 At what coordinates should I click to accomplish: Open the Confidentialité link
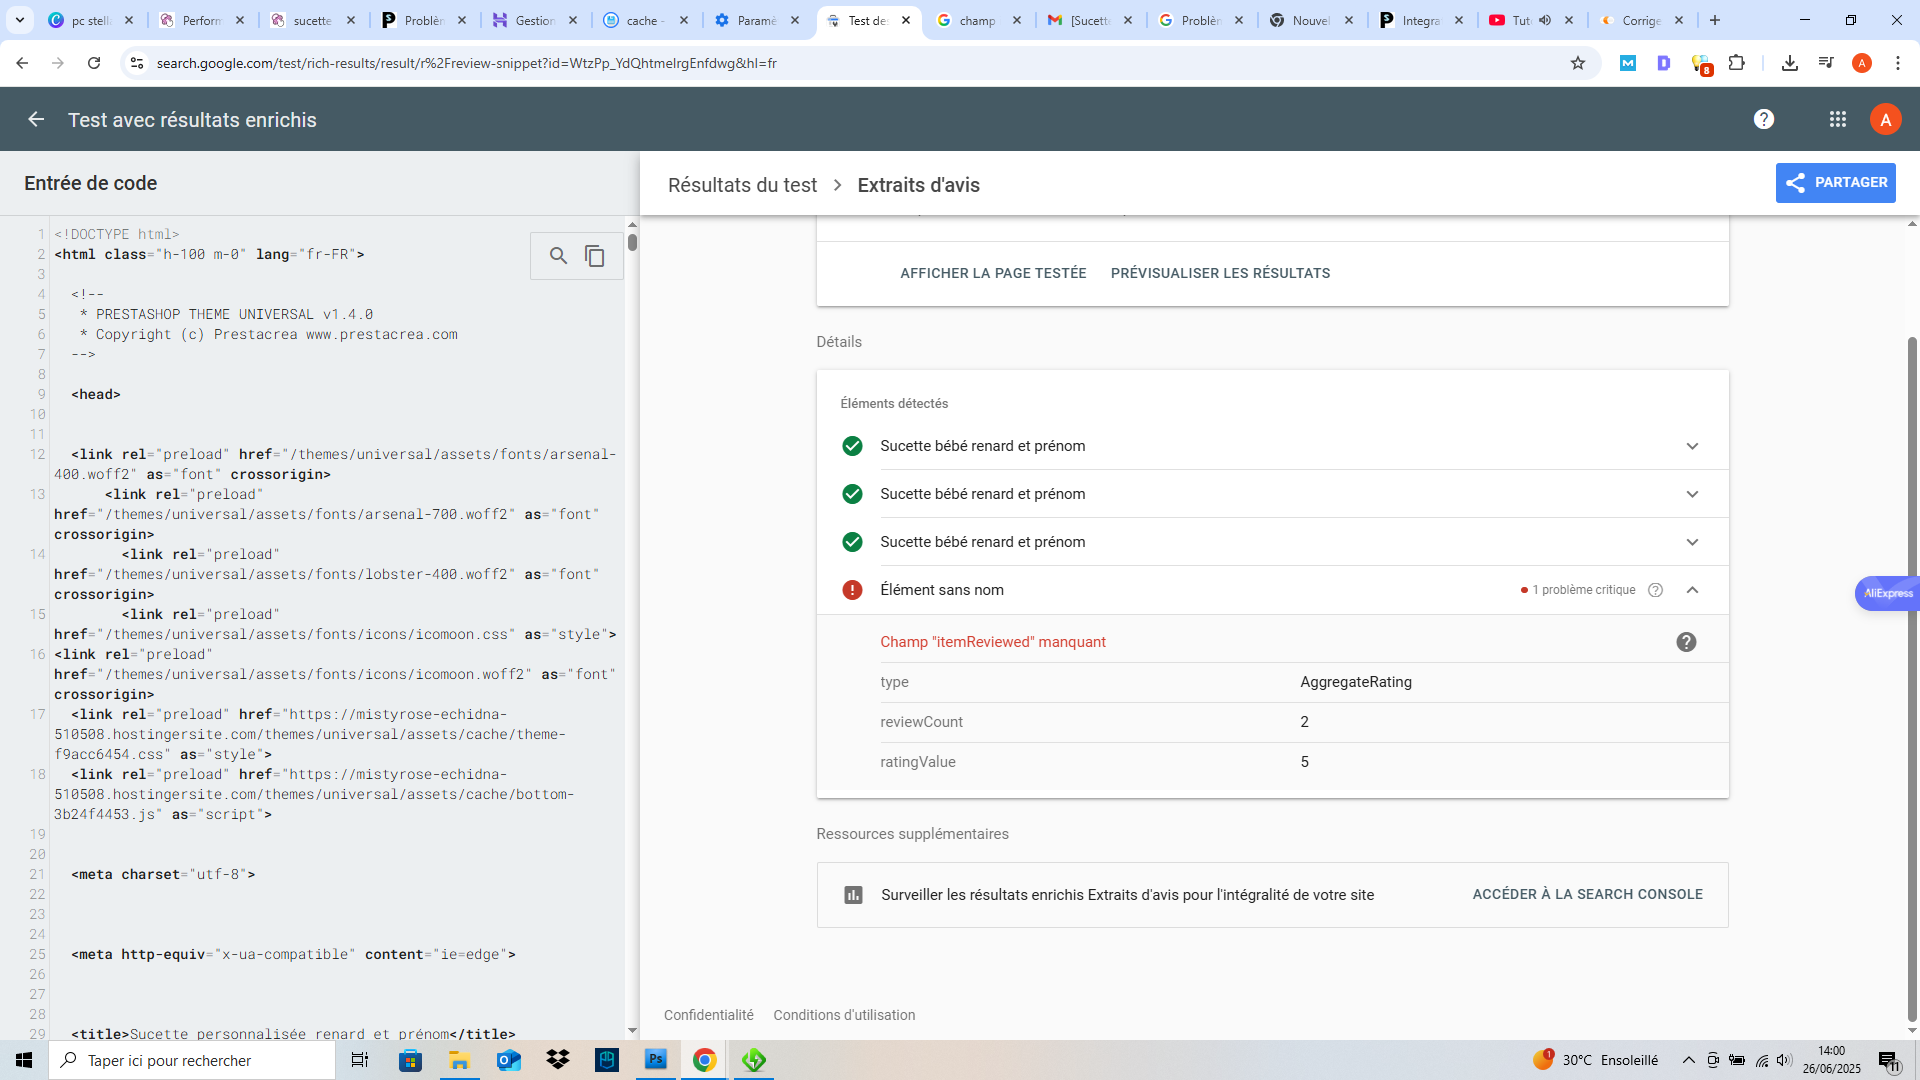tap(709, 1015)
